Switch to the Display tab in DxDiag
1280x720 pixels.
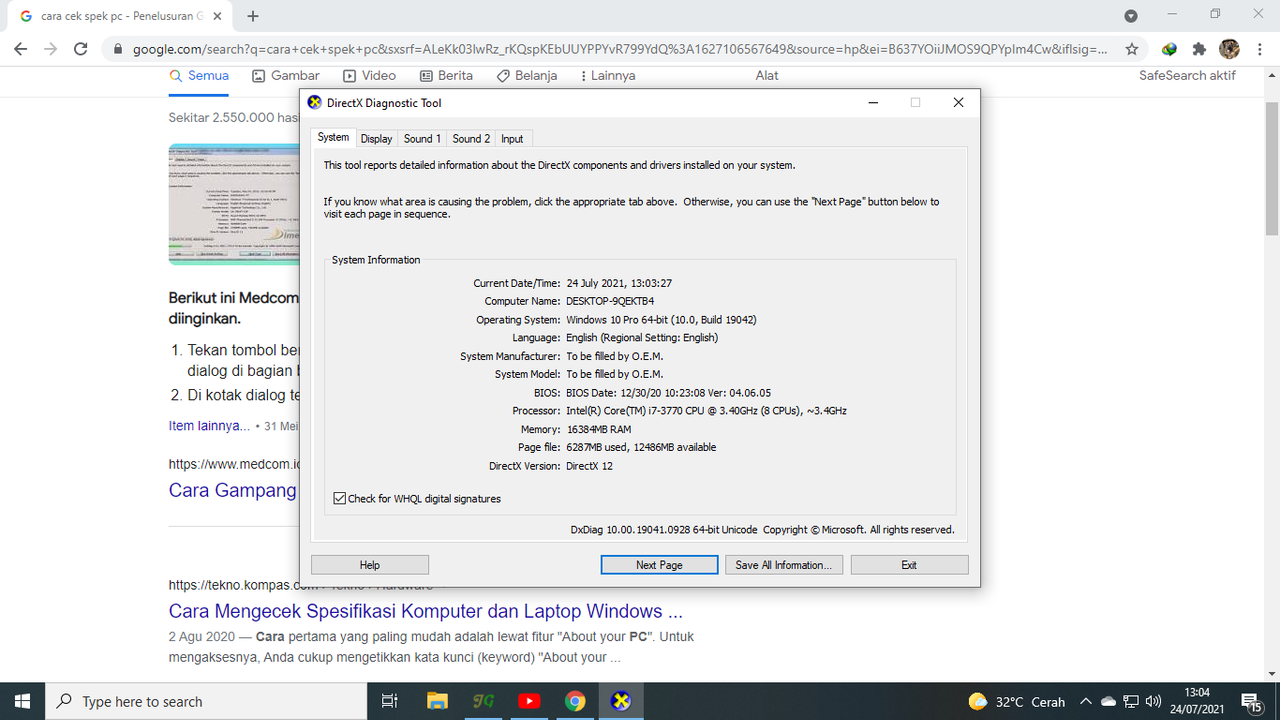coord(376,139)
